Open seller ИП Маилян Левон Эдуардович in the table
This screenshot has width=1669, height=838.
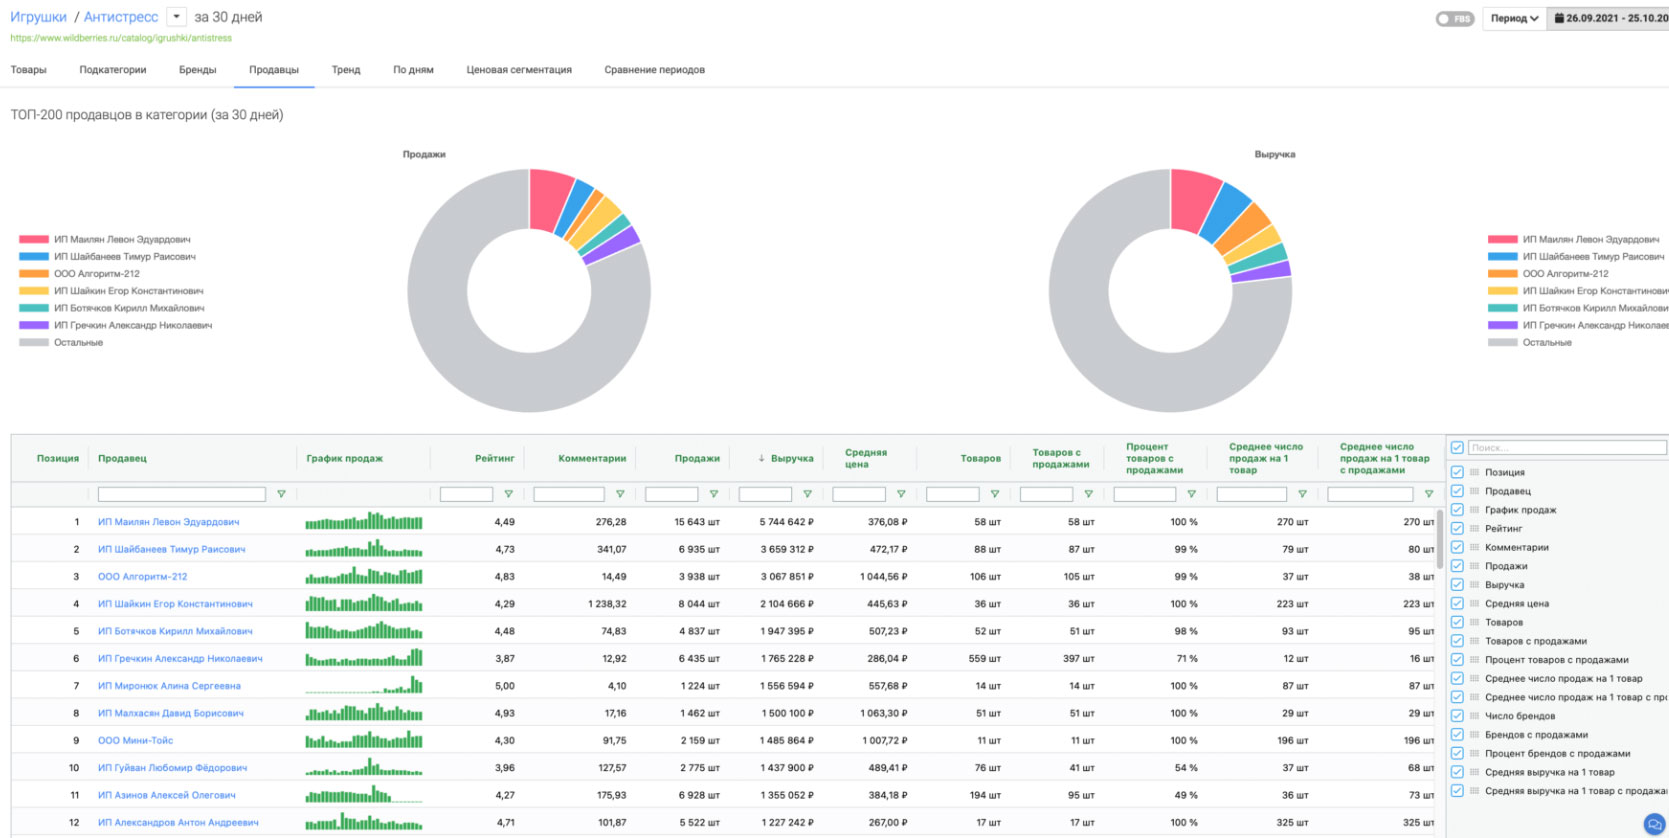pos(168,522)
